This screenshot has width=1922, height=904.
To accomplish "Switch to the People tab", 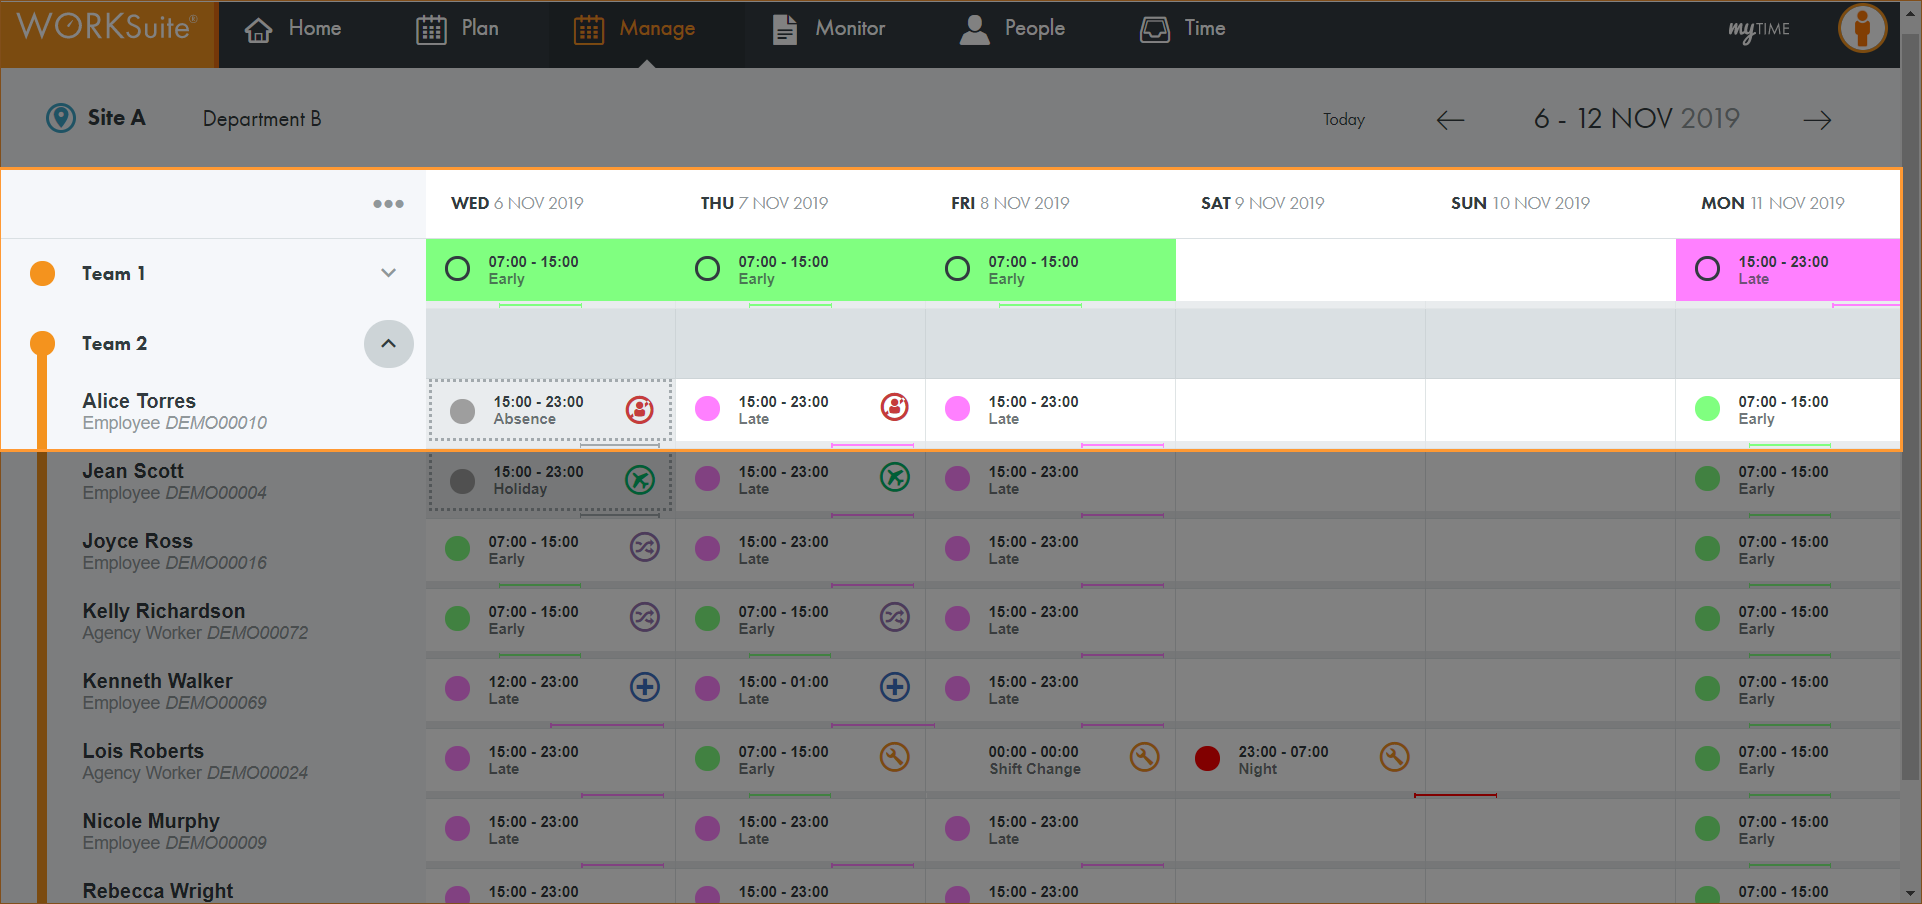I will pos(1013,29).
